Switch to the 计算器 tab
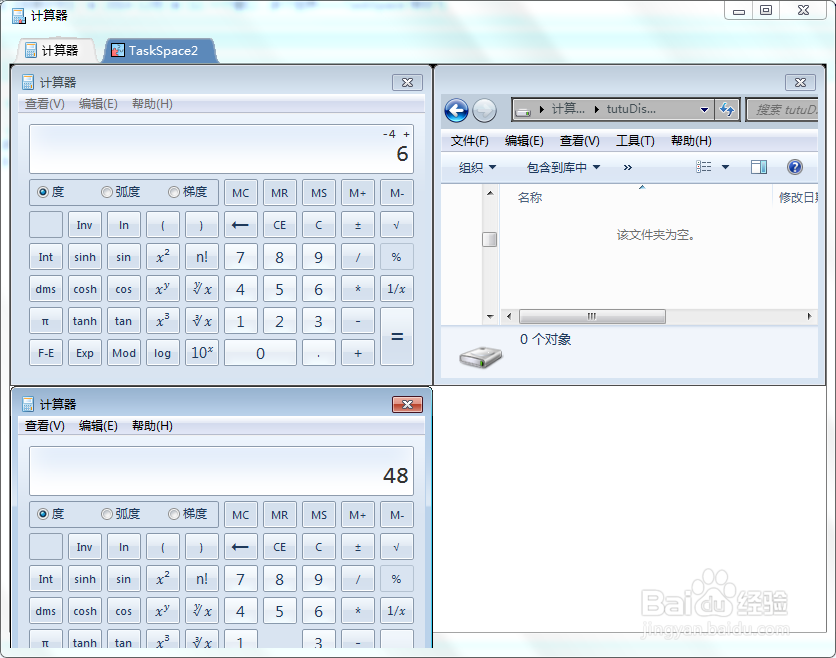This screenshot has width=836, height=658. click(x=55, y=51)
